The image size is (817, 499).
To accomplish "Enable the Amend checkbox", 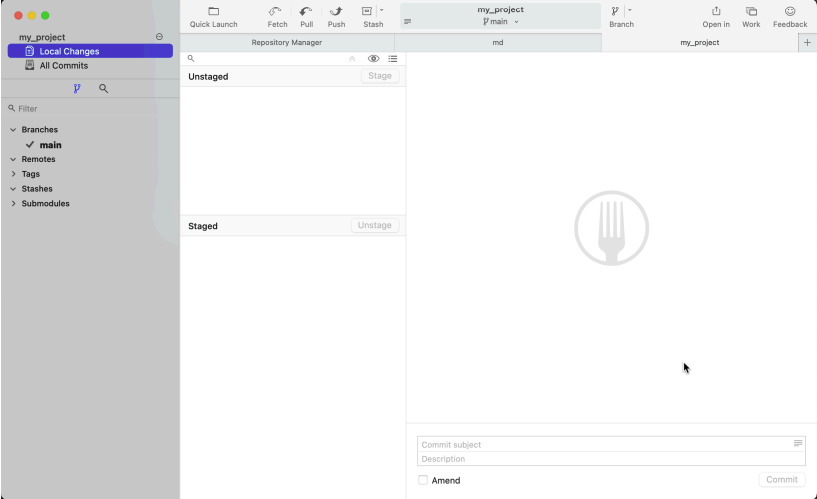I will (423, 480).
